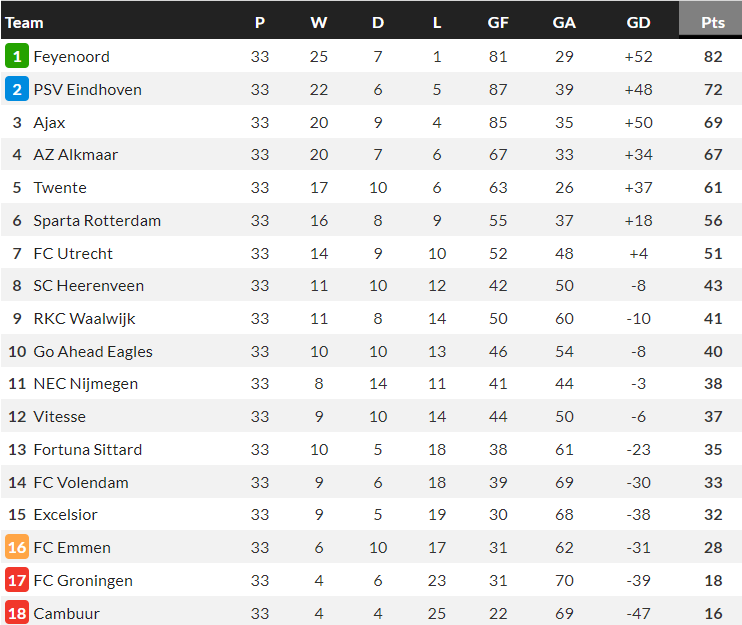This screenshot has height=625, width=742.
Task: Open the Feyenoord team link
Action: [x=71, y=57]
